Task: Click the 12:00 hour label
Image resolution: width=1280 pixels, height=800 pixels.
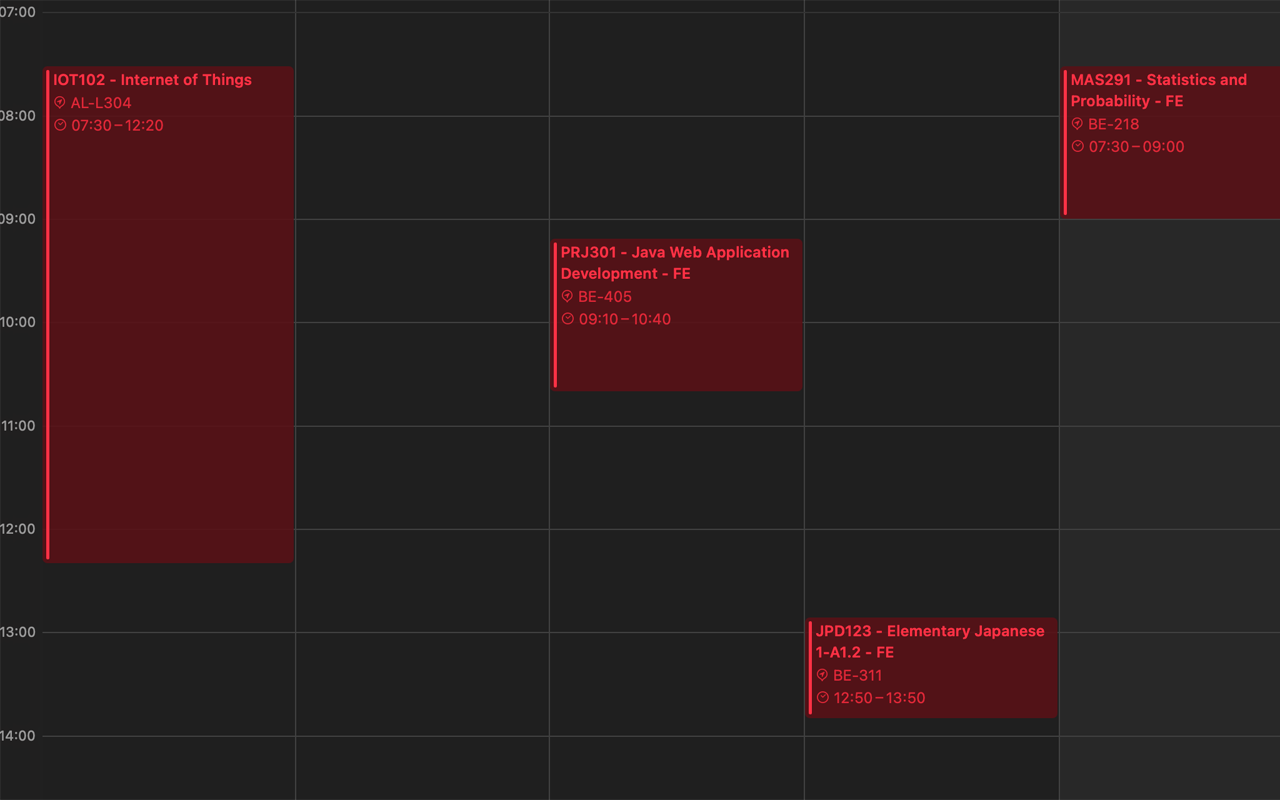Action: point(18,529)
